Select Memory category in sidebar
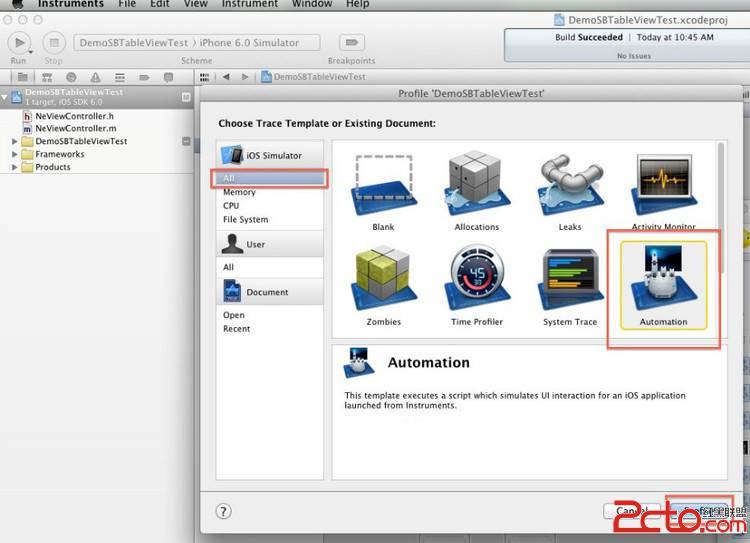The height and width of the screenshot is (543, 750). (239, 192)
